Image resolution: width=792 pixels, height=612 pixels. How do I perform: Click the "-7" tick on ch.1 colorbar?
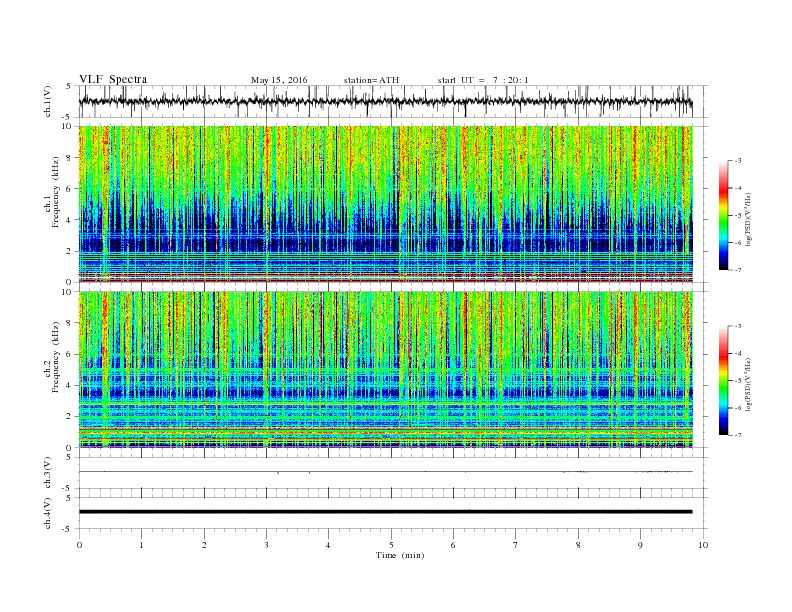pos(738,270)
